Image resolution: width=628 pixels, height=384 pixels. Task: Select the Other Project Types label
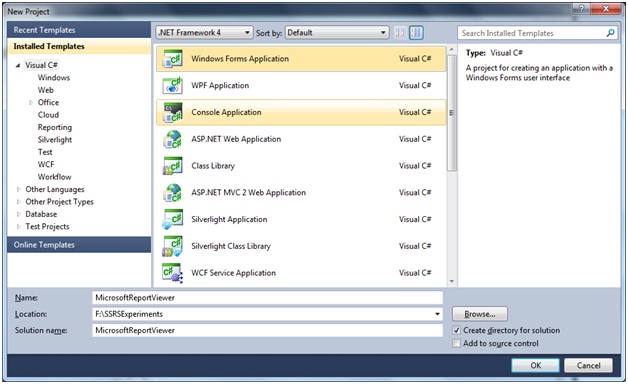[x=59, y=202]
